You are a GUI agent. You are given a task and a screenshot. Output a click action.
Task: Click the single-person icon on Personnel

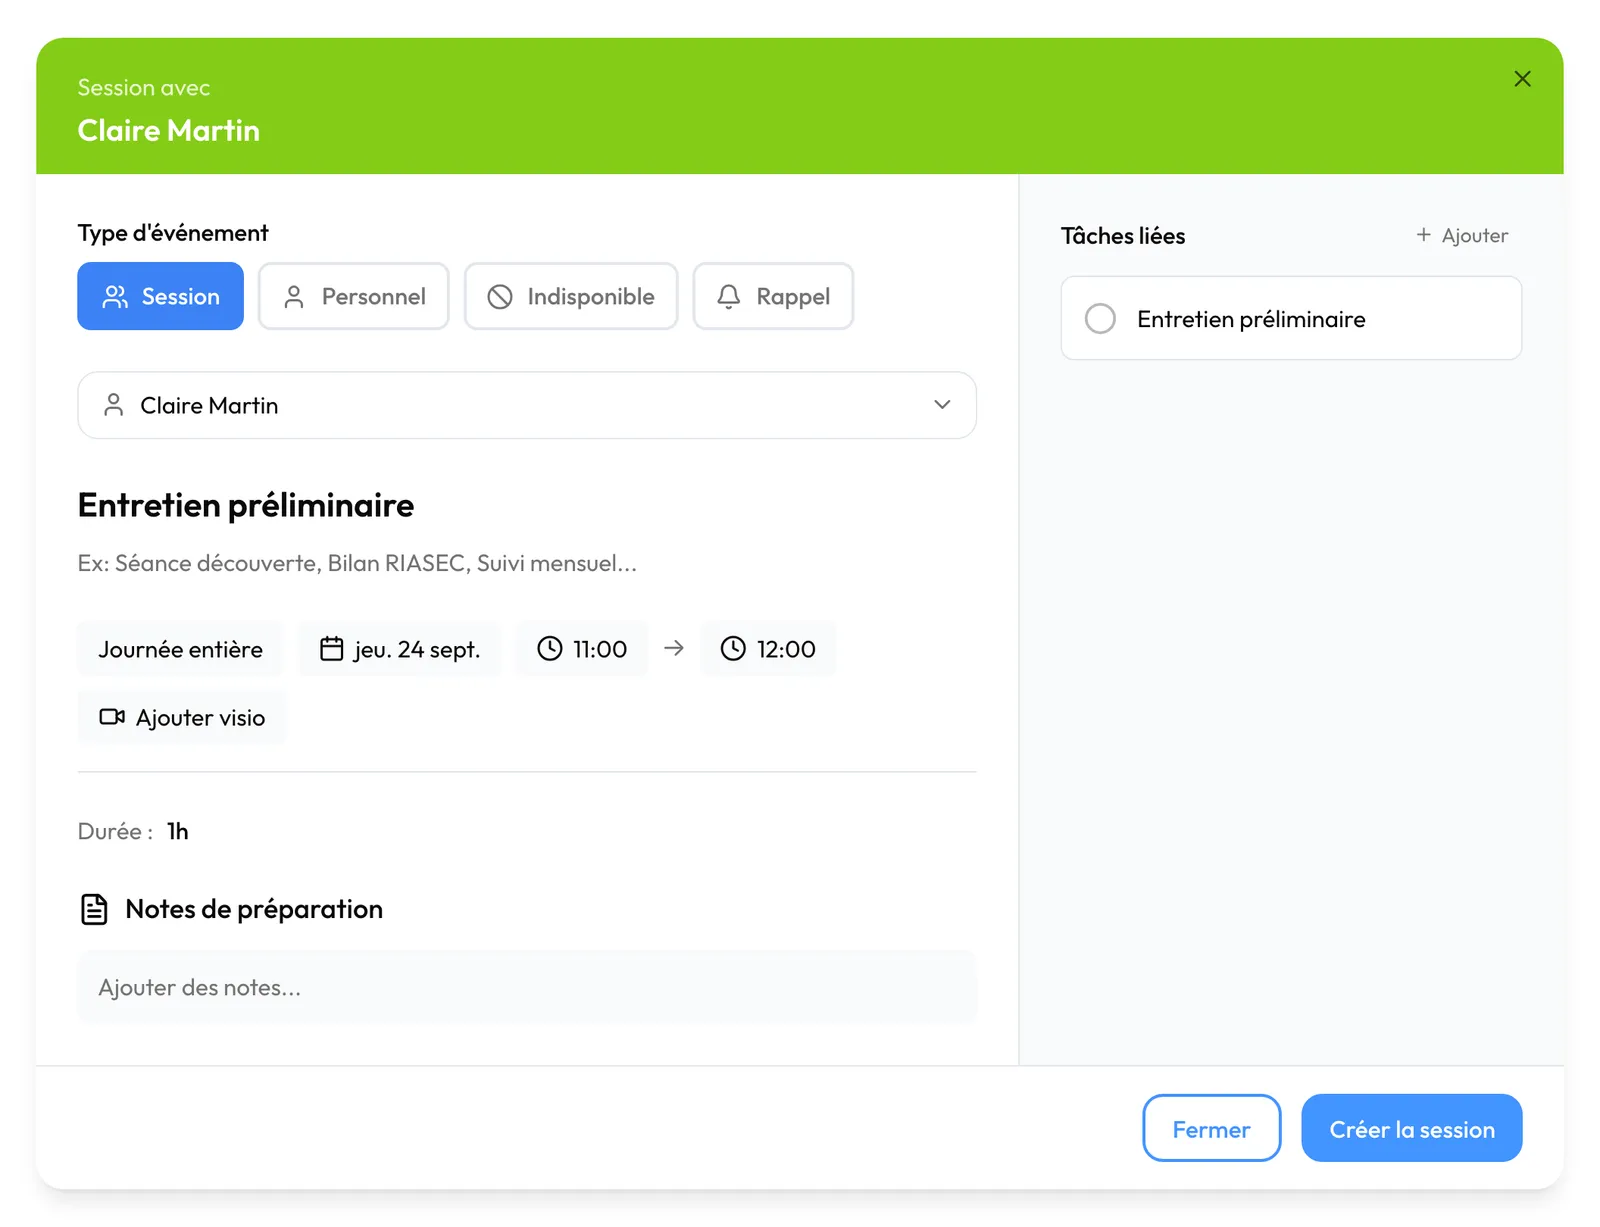pos(294,296)
